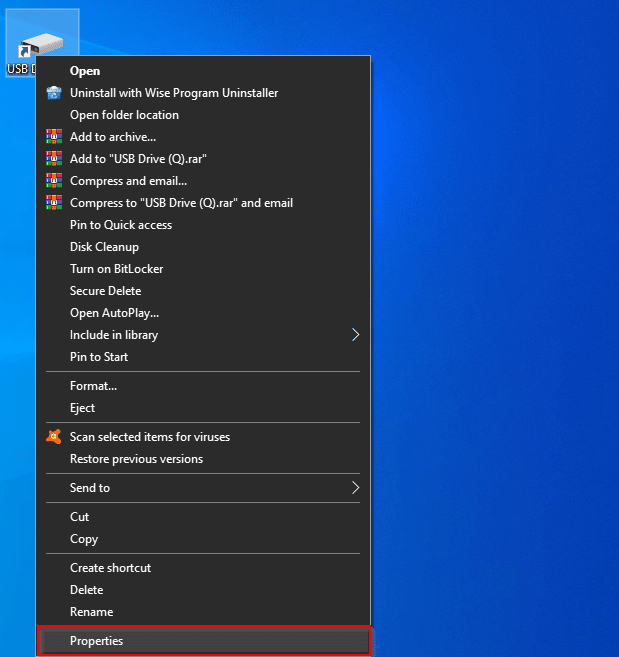This screenshot has width=619, height=657.
Task: Select Pin to Quick access
Action: pyautogui.click(x=120, y=225)
